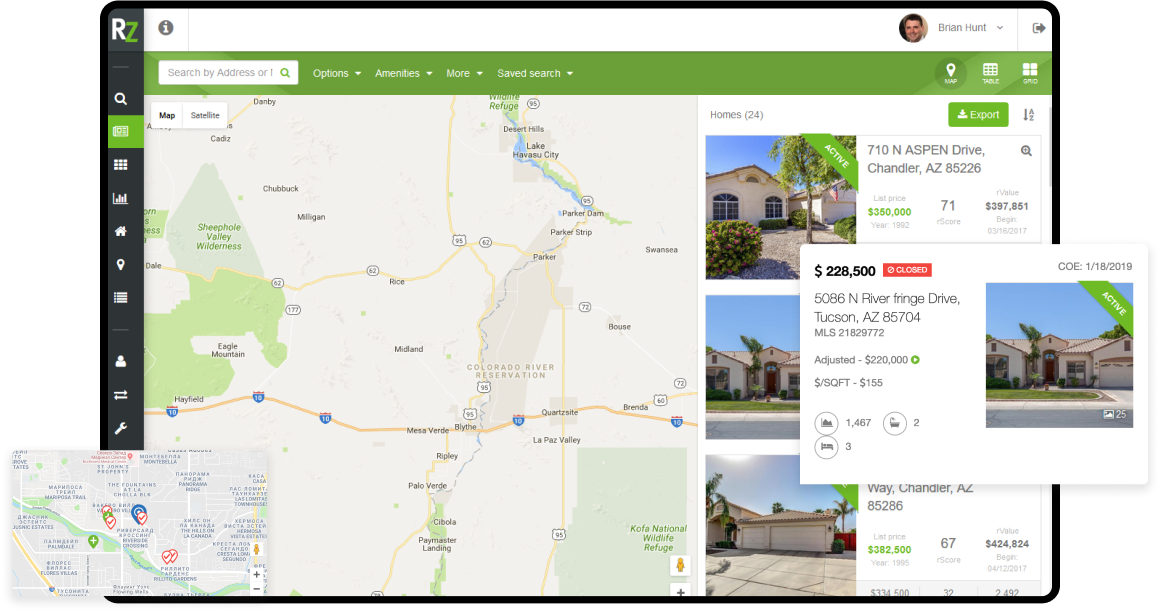Click the MLS 21829772 text
This screenshot has width=1160, height=612.
click(x=849, y=333)
